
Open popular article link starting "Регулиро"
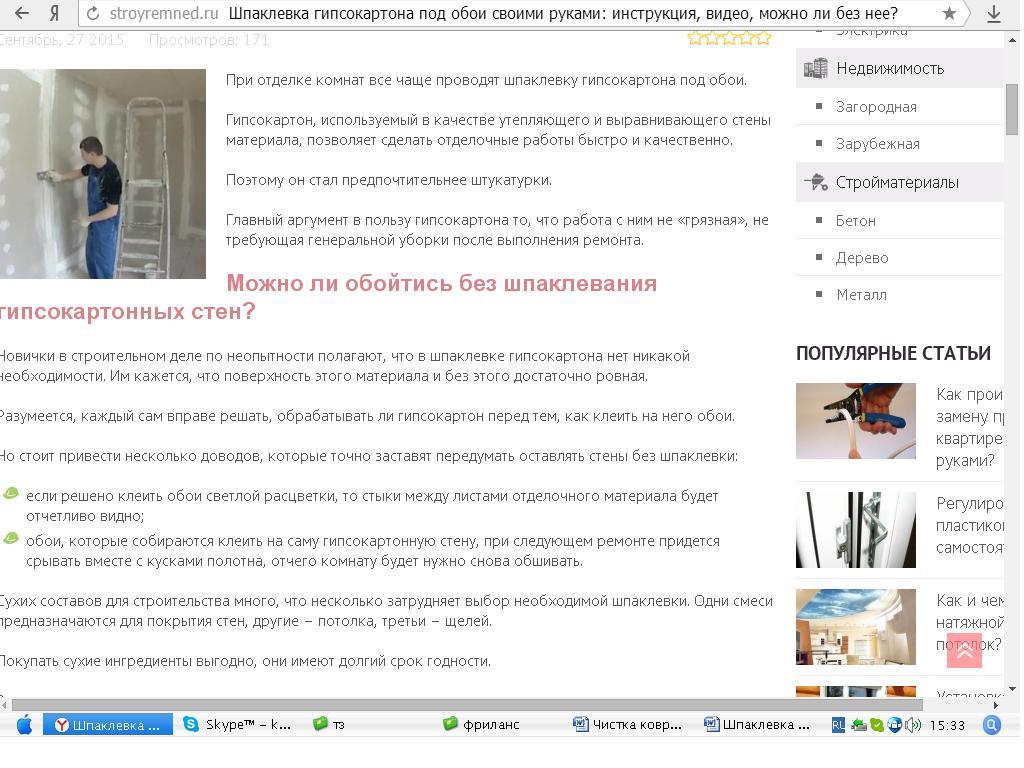(970, 525)
